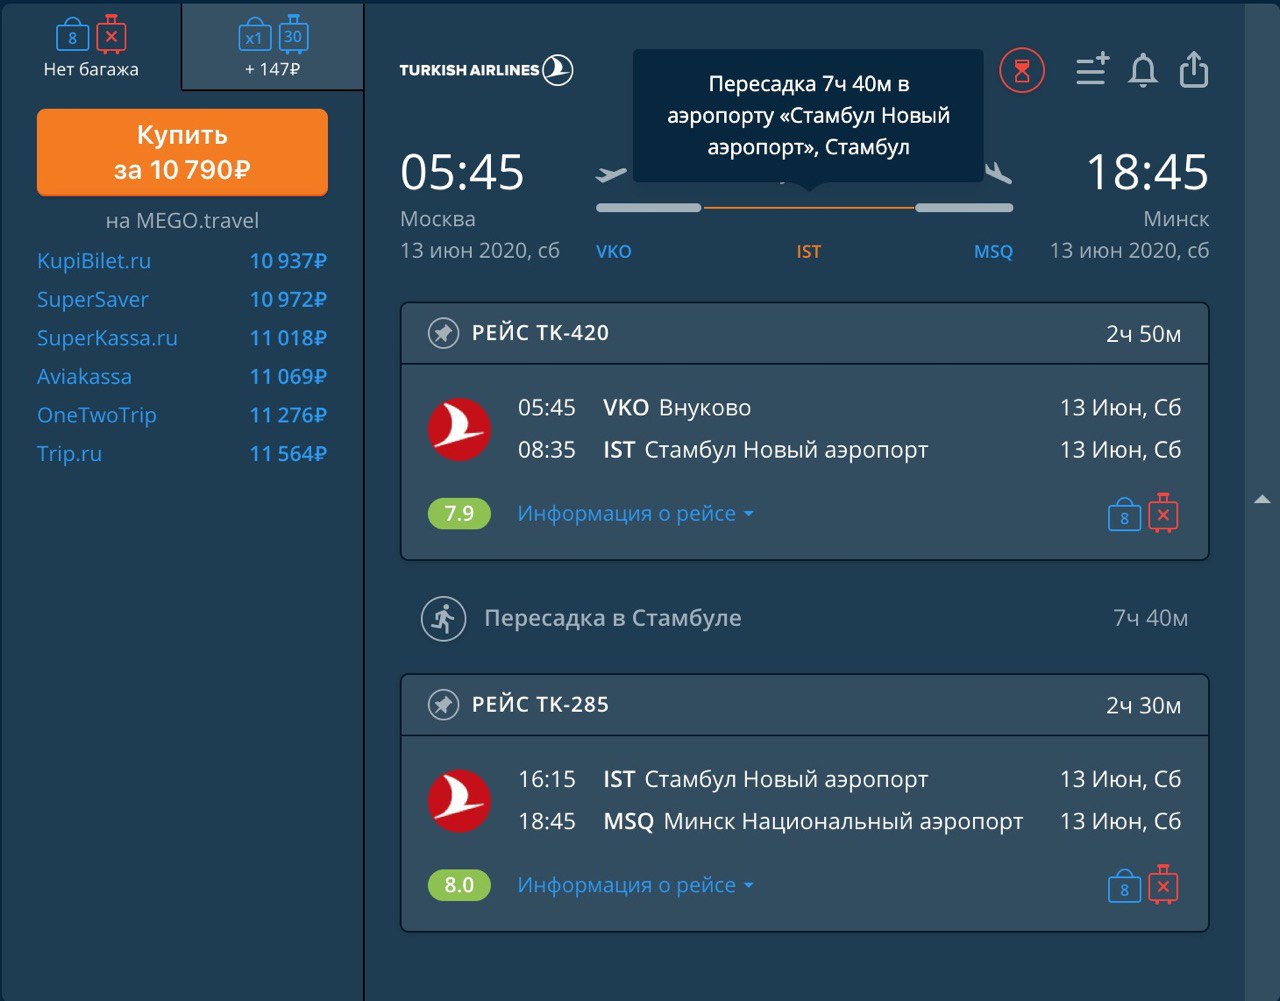
Task: Click the share ticket icon
Action: 1194,70
